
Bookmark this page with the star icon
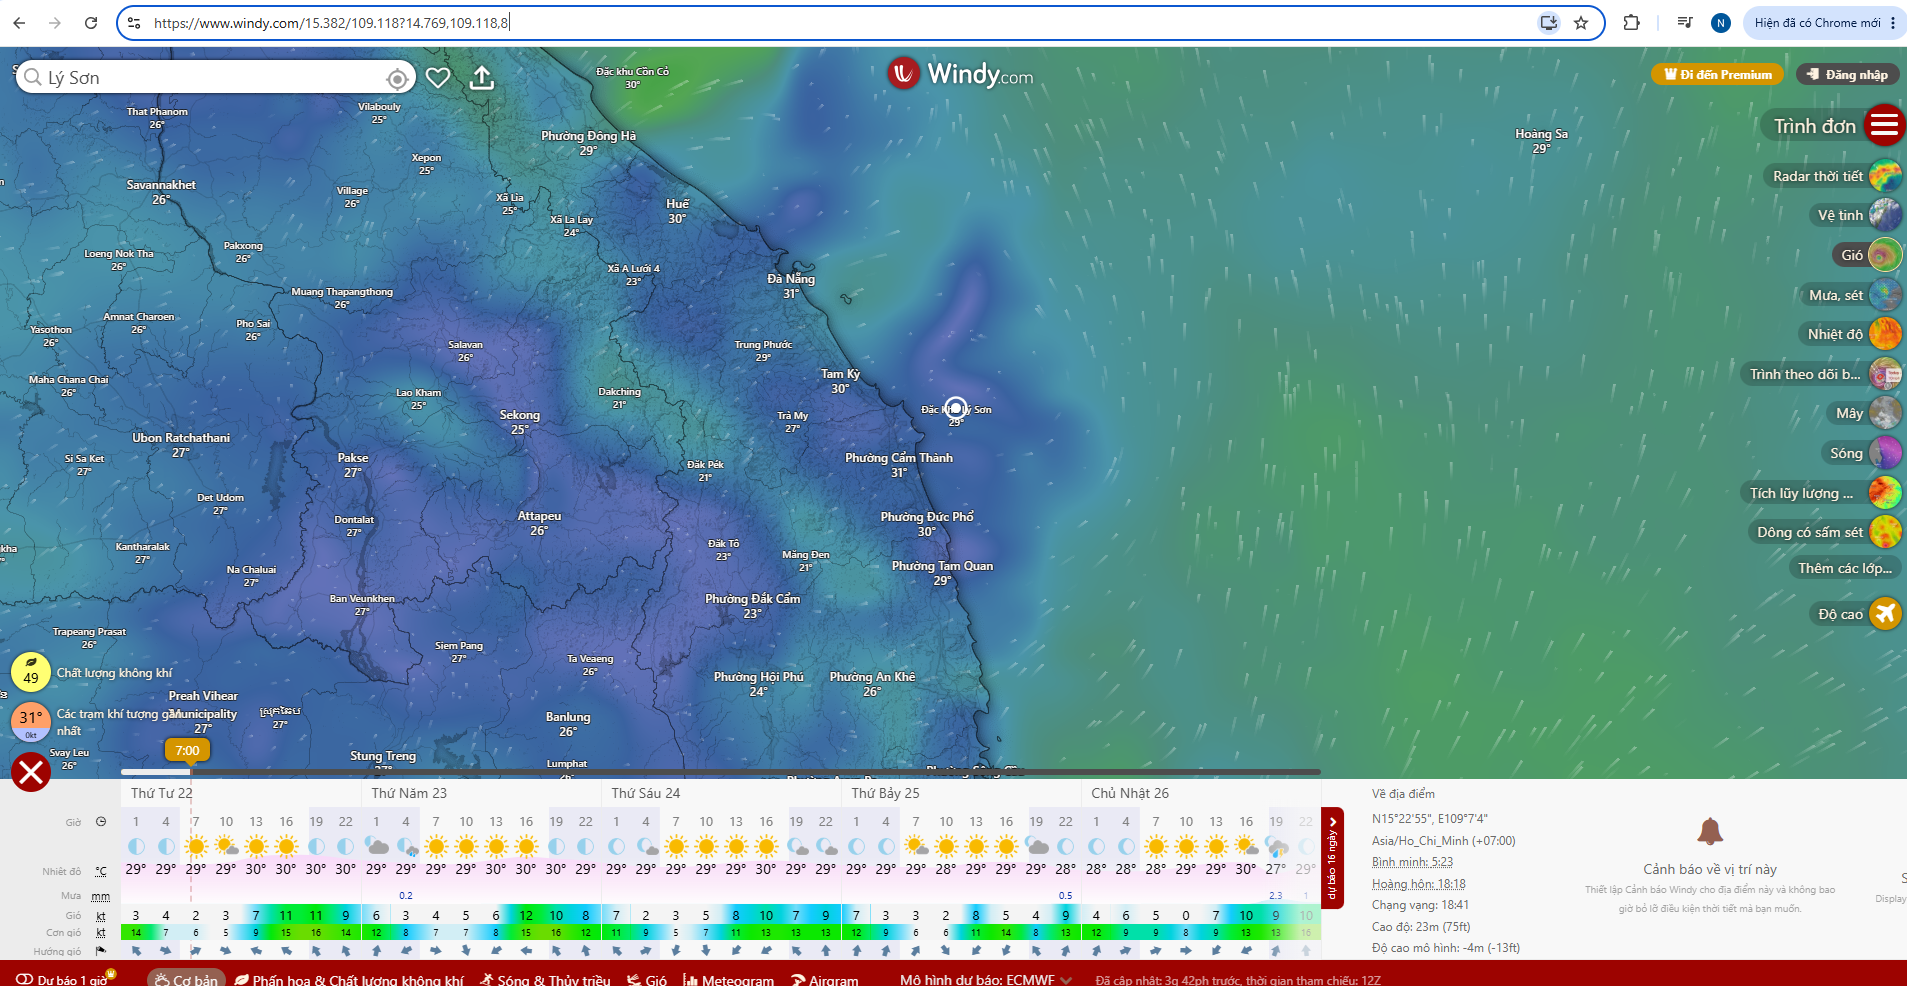(x=1581, y=23)
